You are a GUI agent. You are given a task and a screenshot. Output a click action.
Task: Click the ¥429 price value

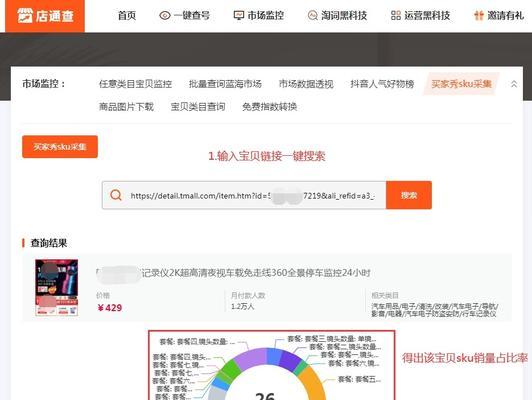point(110,308)
